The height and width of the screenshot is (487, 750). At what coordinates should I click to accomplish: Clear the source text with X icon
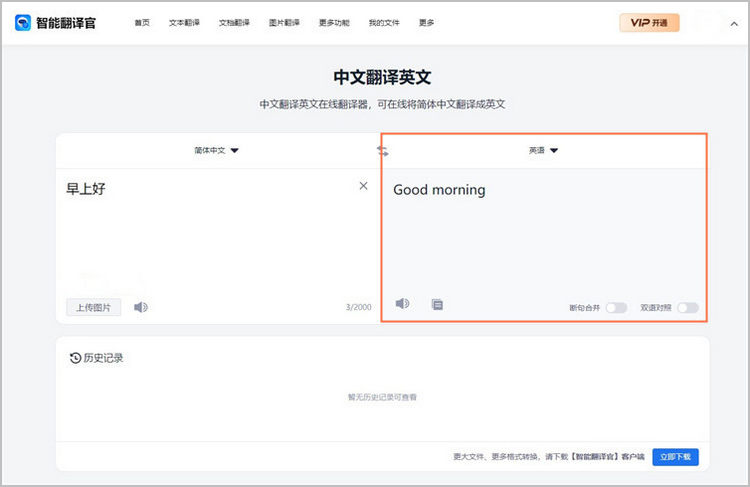pyautogui.click(x=363, y=186)
